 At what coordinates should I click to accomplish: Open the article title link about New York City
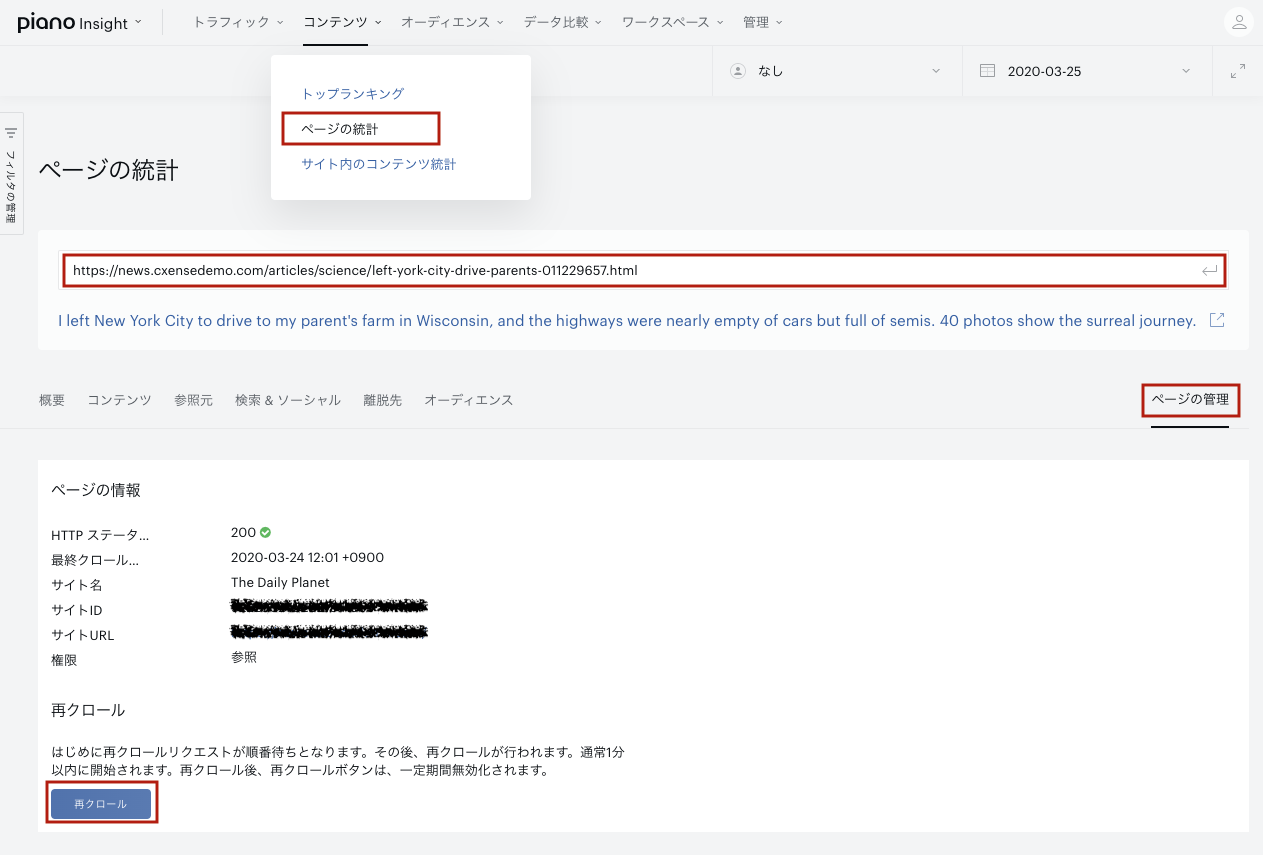click(627, 321)
